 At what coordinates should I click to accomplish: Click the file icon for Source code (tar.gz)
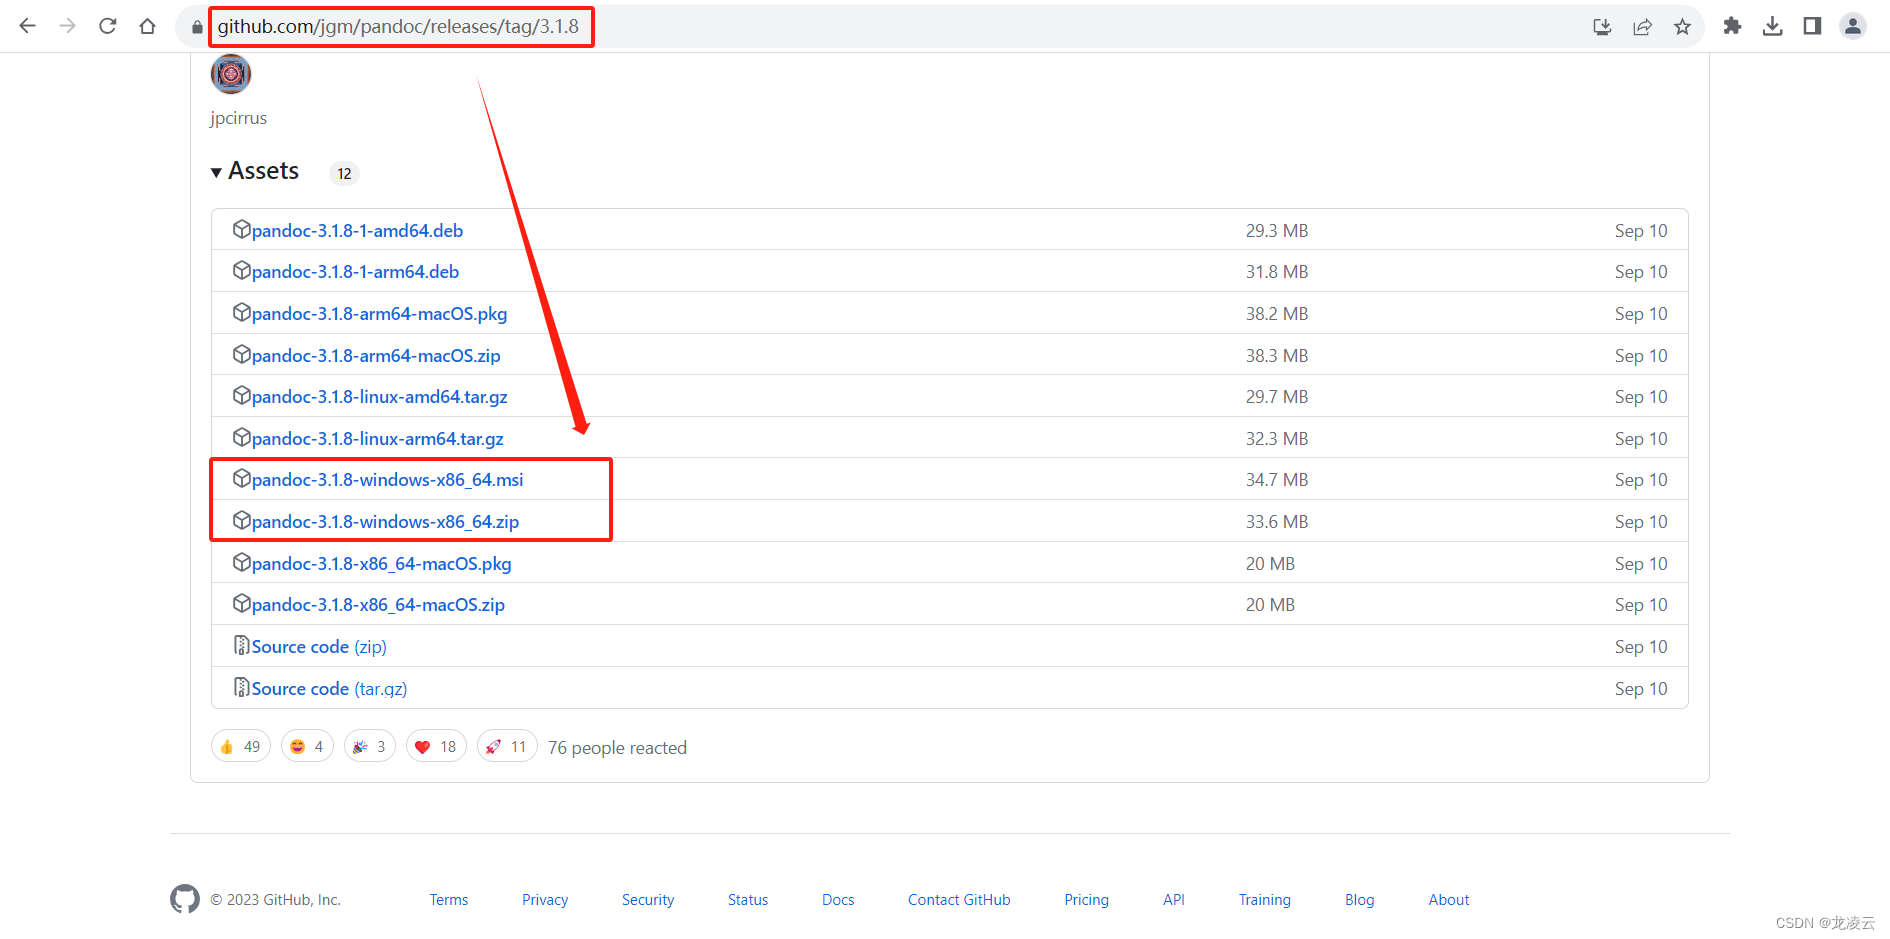(241, 687)
